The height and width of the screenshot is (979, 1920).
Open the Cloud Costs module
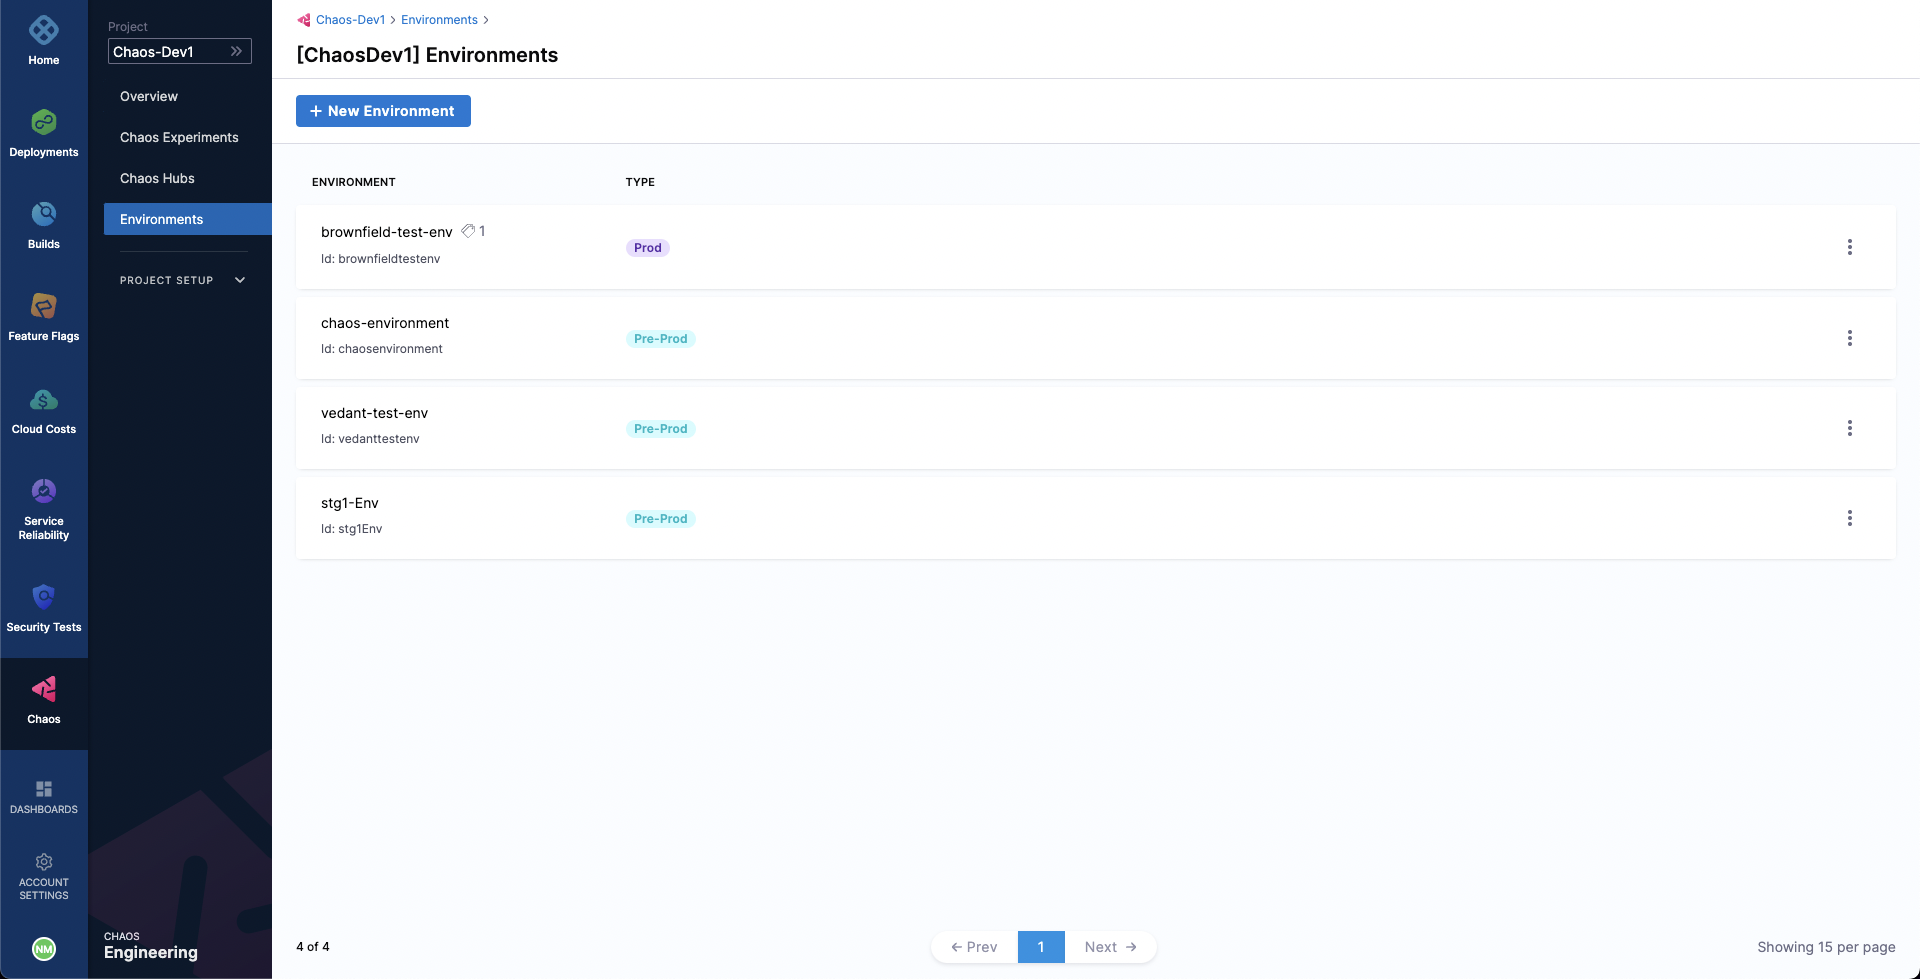(x=43, y=411)
